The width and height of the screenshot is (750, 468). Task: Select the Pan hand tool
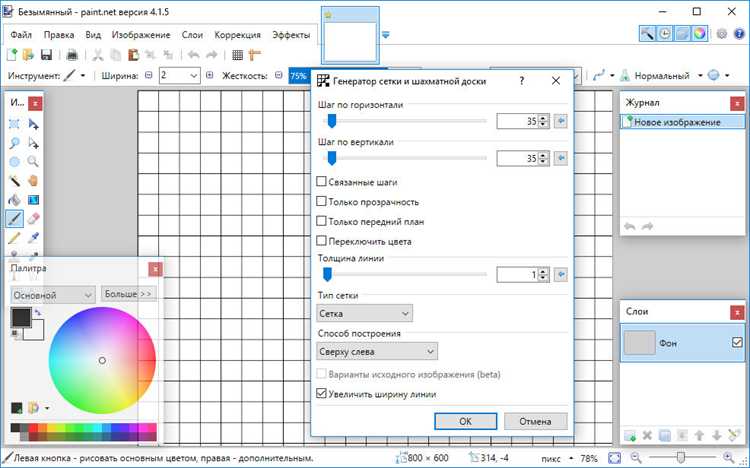click(x=33, y=181)
